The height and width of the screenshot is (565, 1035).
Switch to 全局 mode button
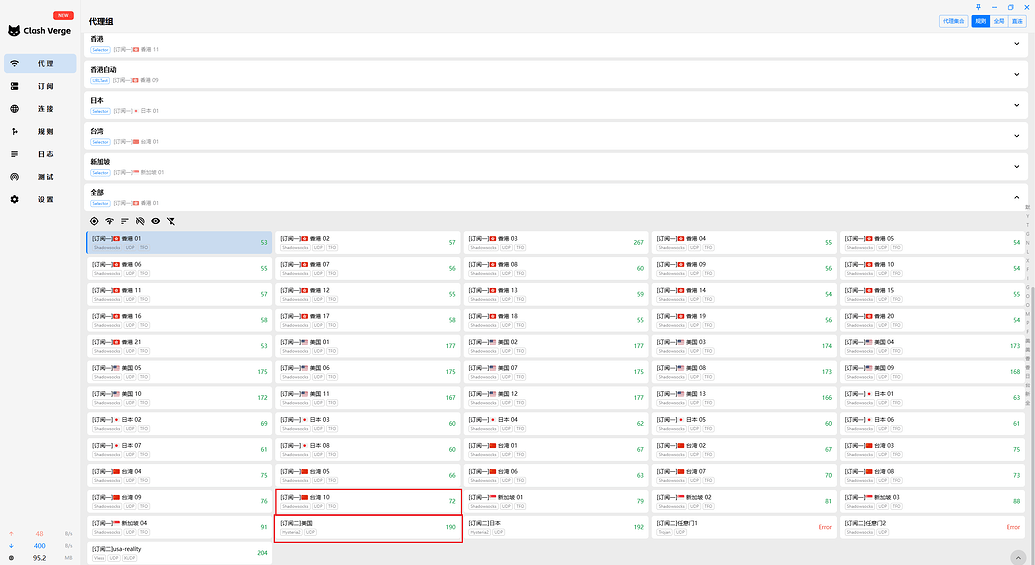pos(999,21)
